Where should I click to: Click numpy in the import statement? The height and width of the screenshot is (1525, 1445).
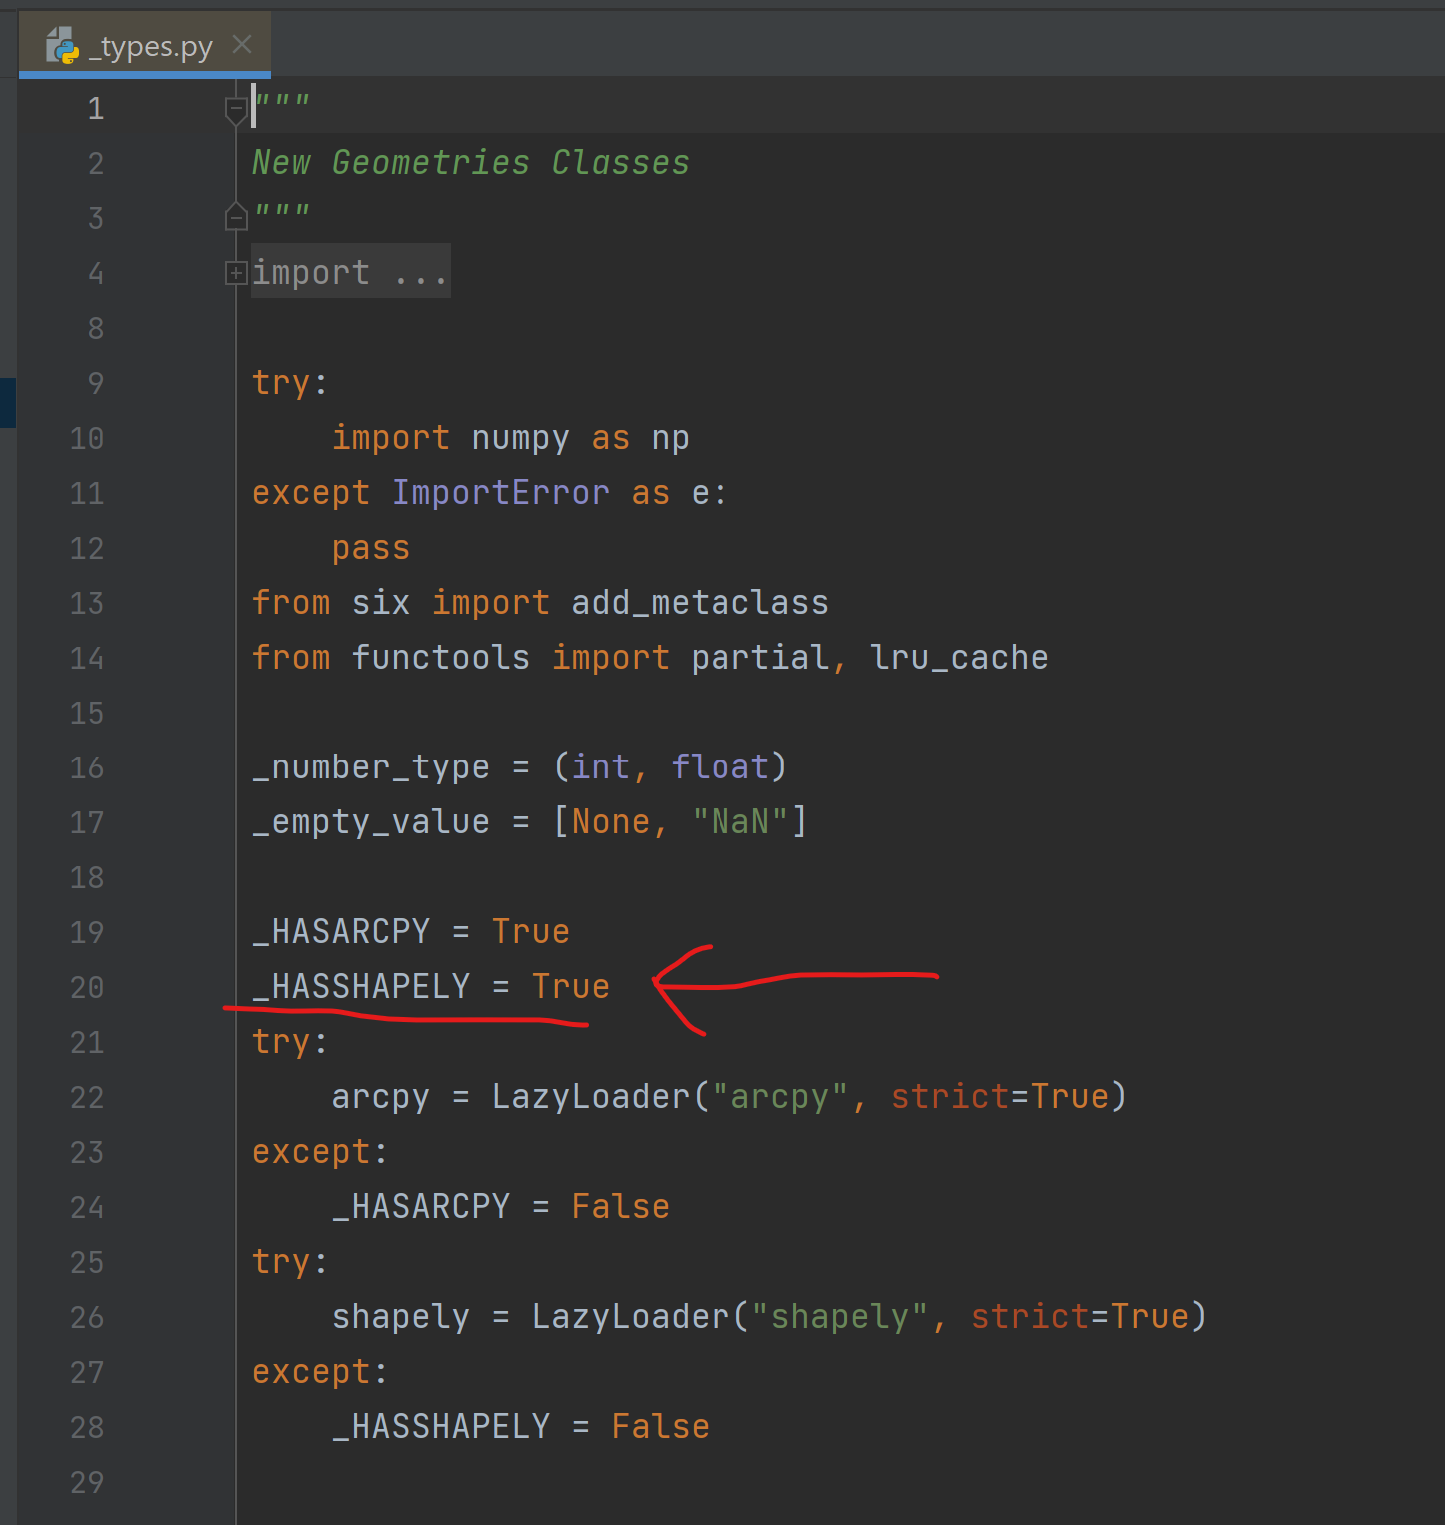pyautogui.click(x=520, y=437)
